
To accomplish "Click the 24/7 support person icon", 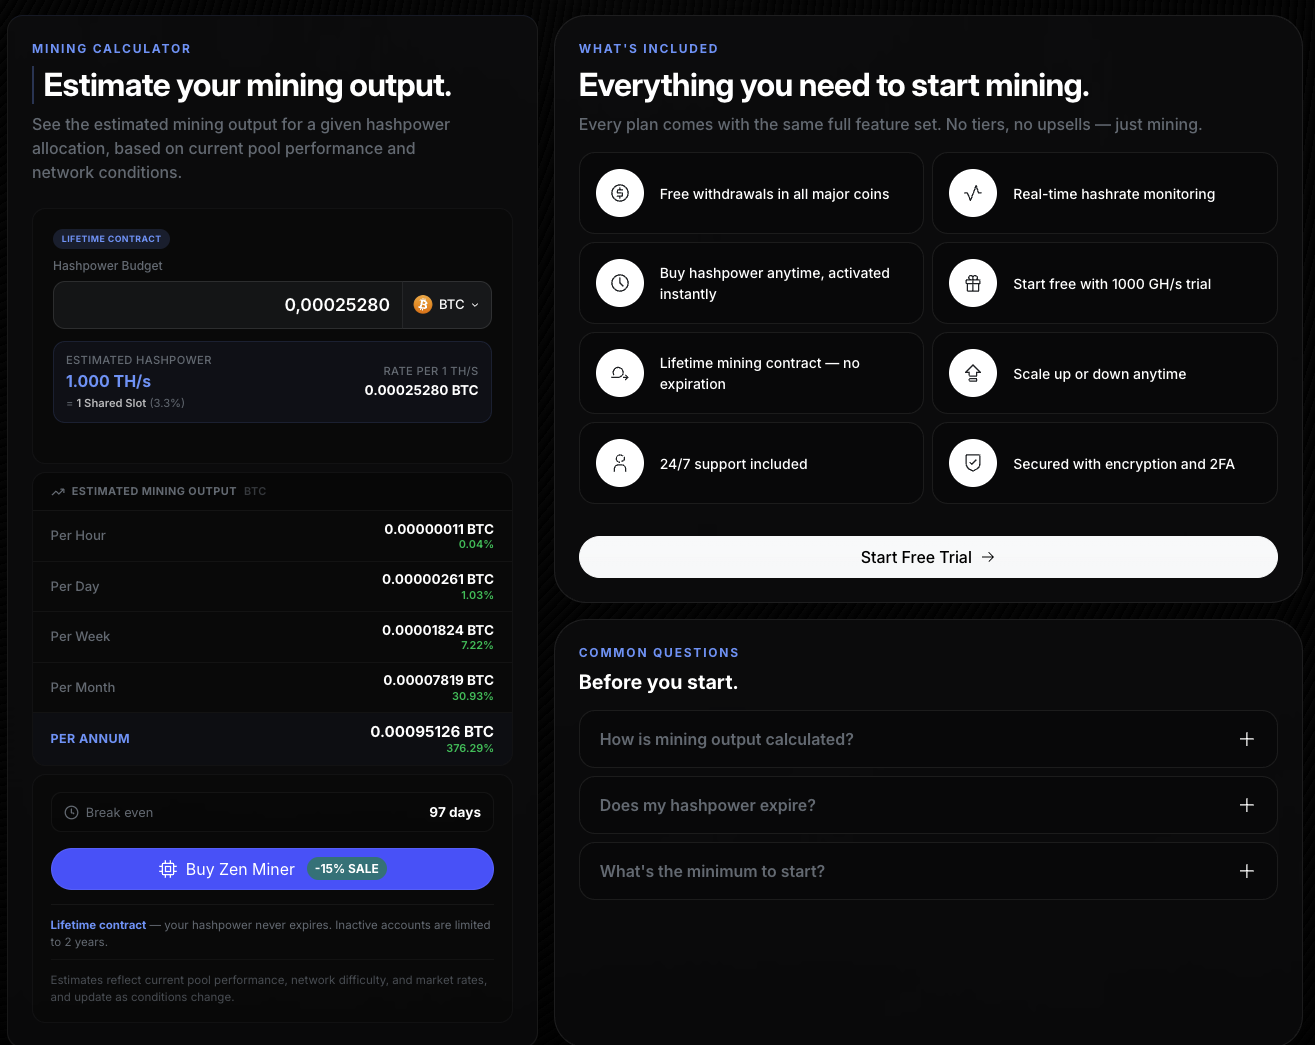I will coord(620,463).
